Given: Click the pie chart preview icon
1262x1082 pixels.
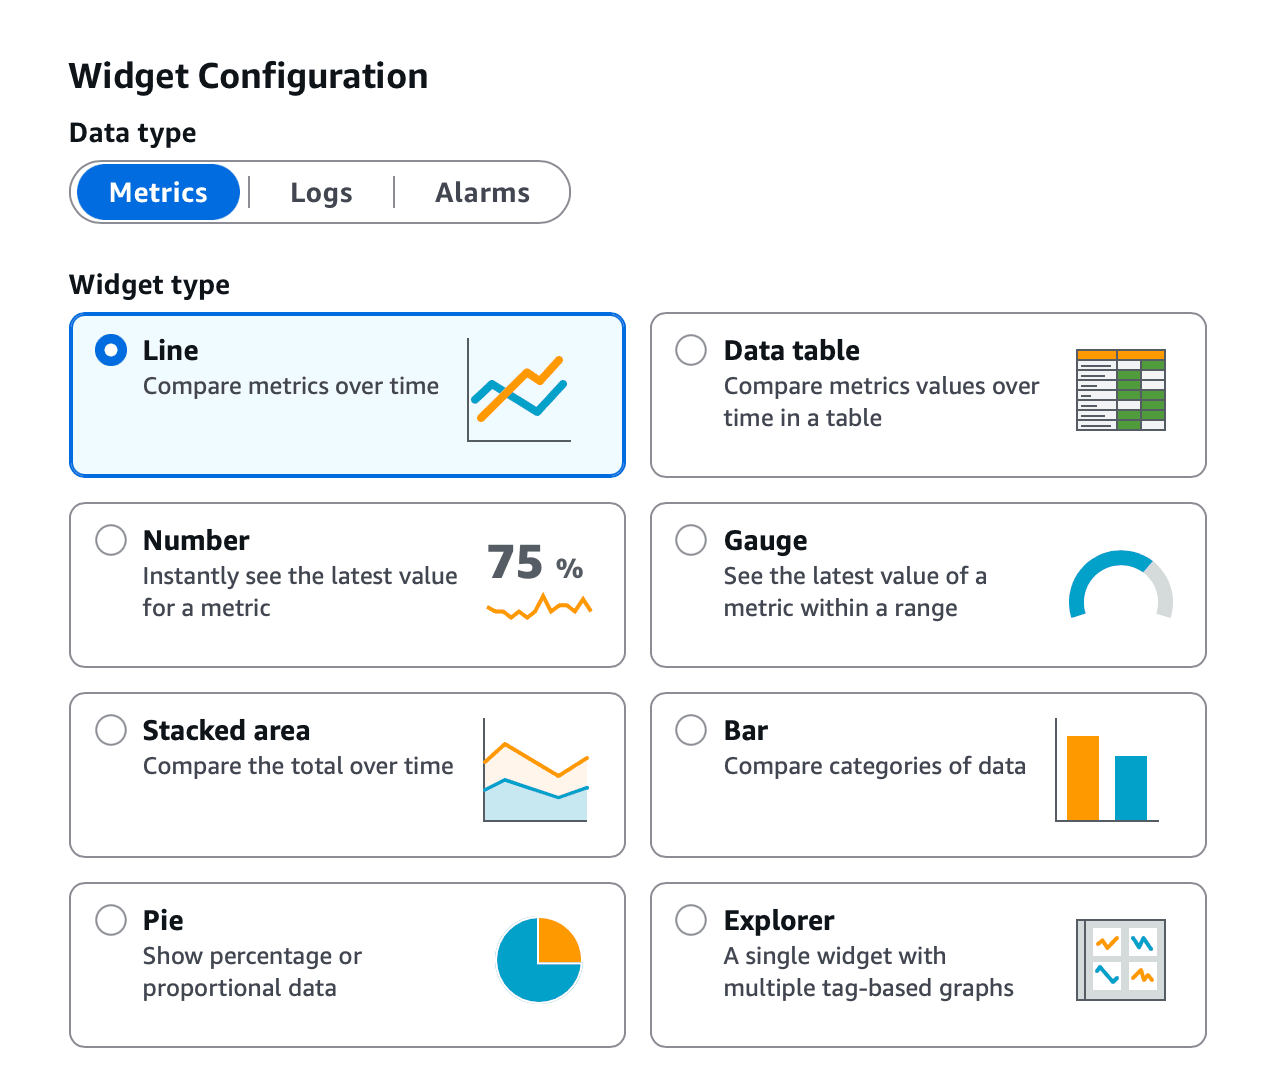Looking at the screenshot, I should (539, 959).
